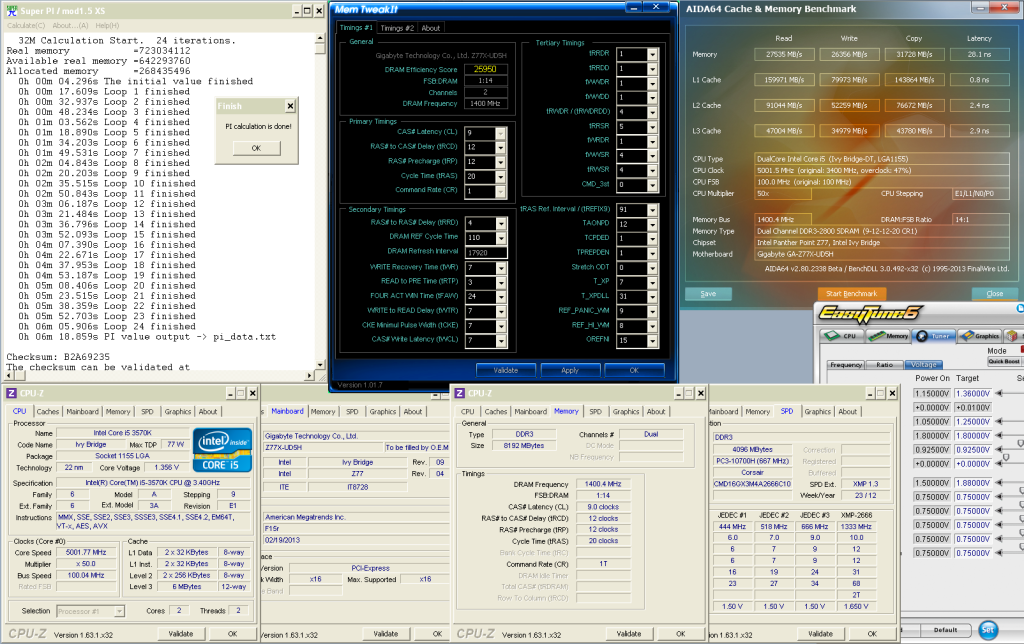Click the DRAM Efficiency Score value 25950

pyautogui.click(x=485, y=69)
